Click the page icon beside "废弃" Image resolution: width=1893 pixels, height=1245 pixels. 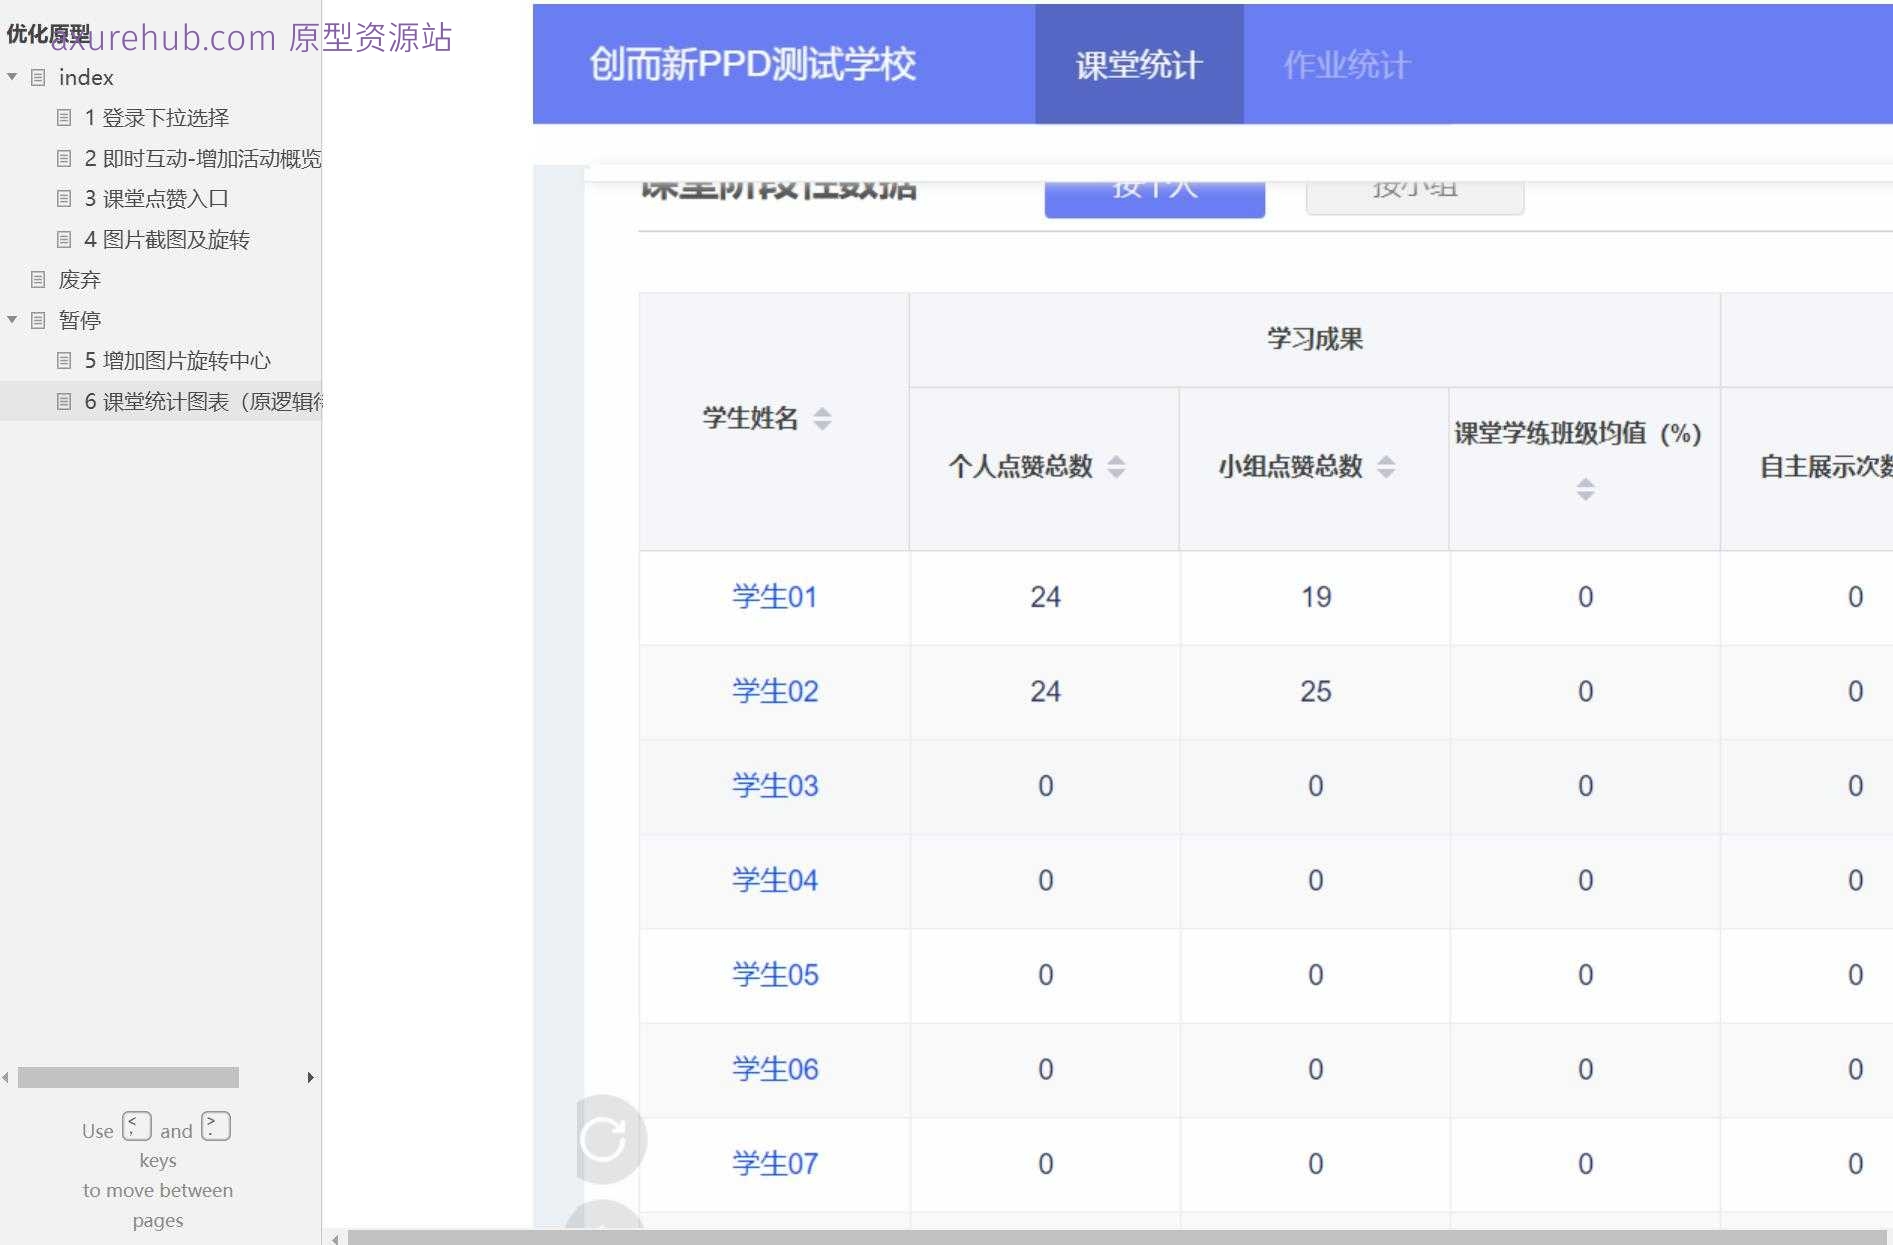click(x=38, y=279)
